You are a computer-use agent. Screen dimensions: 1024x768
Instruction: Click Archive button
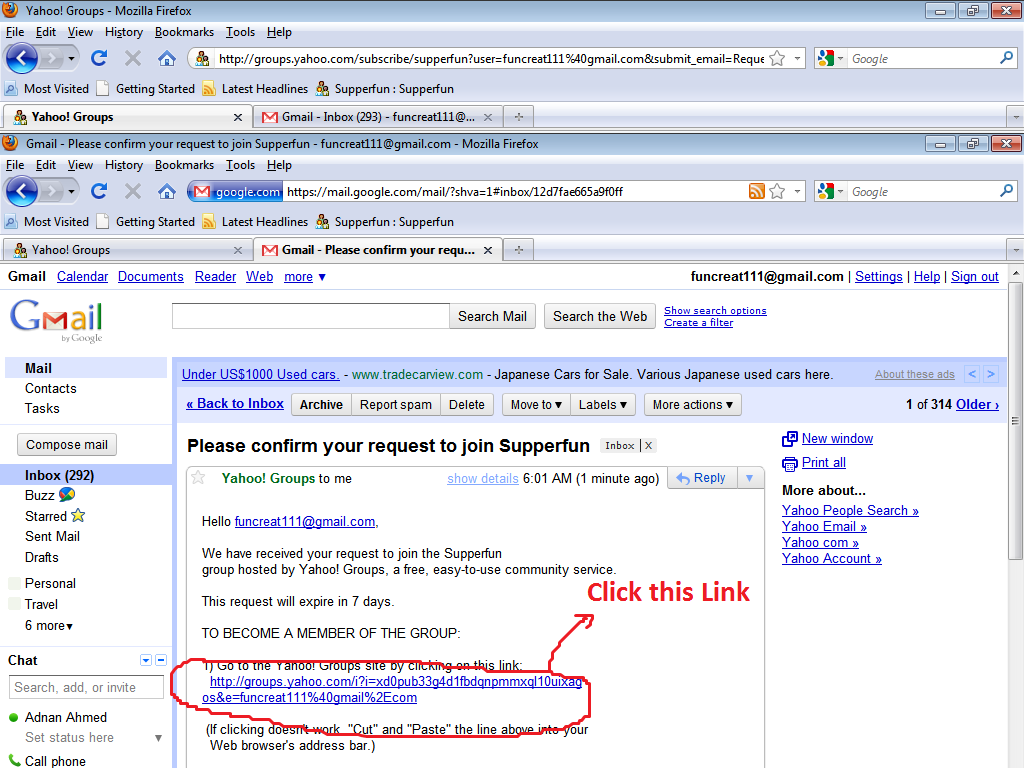(321, 404)
